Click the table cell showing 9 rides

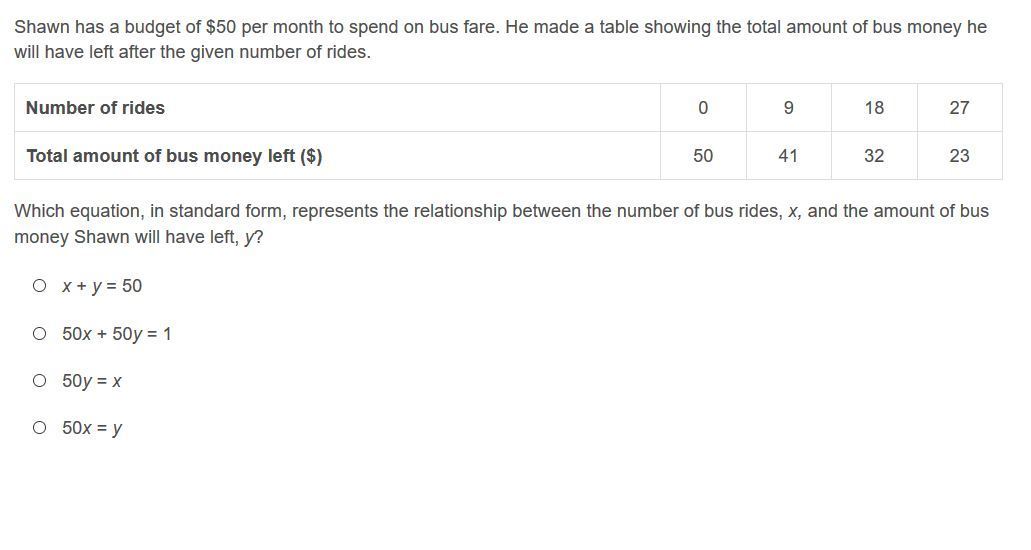coord(788,108)
